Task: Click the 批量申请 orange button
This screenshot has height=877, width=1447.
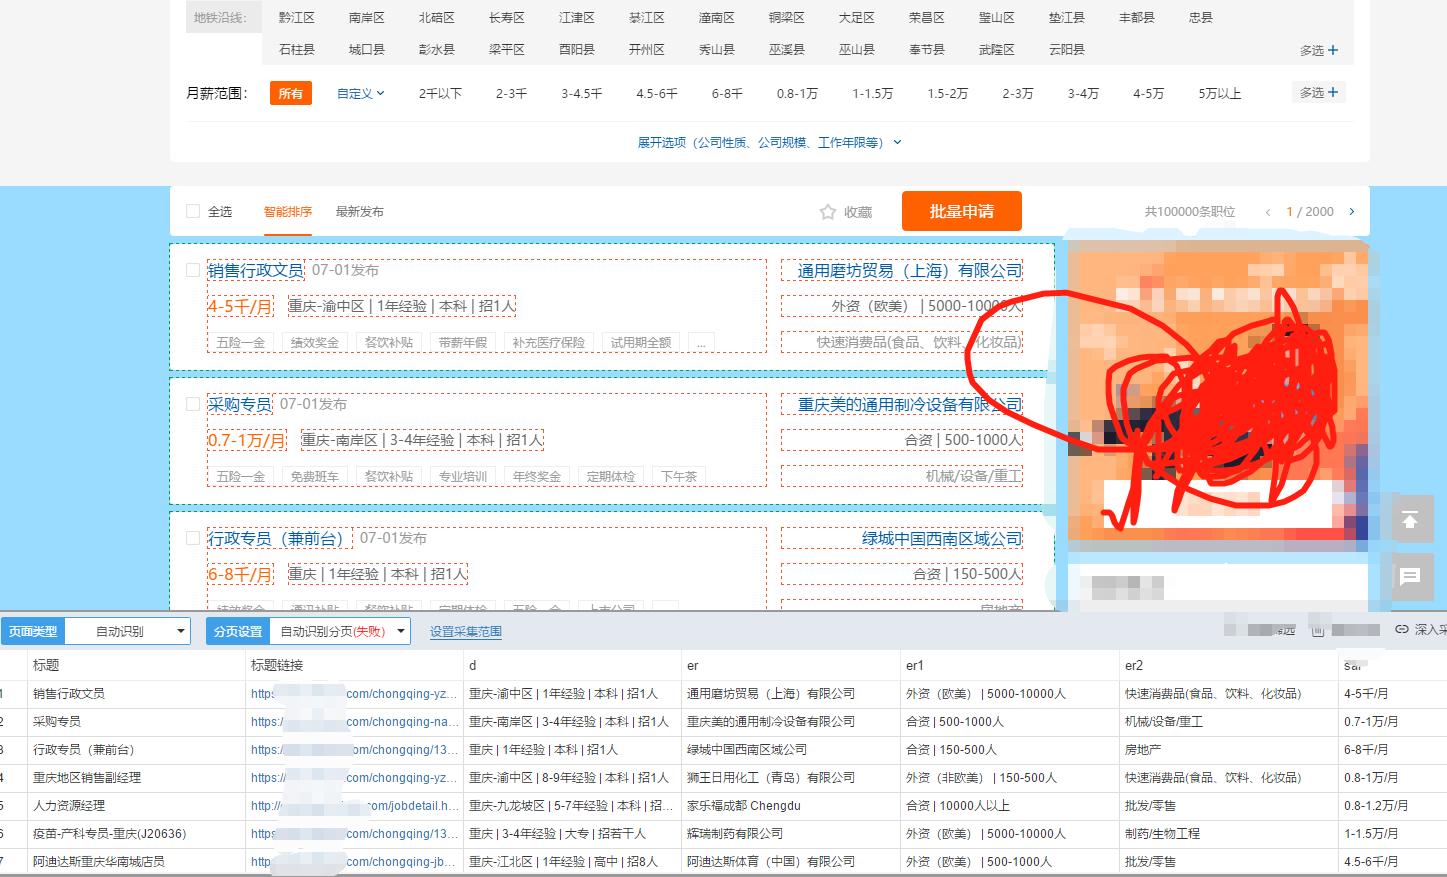Action: [x=961, y=211]
